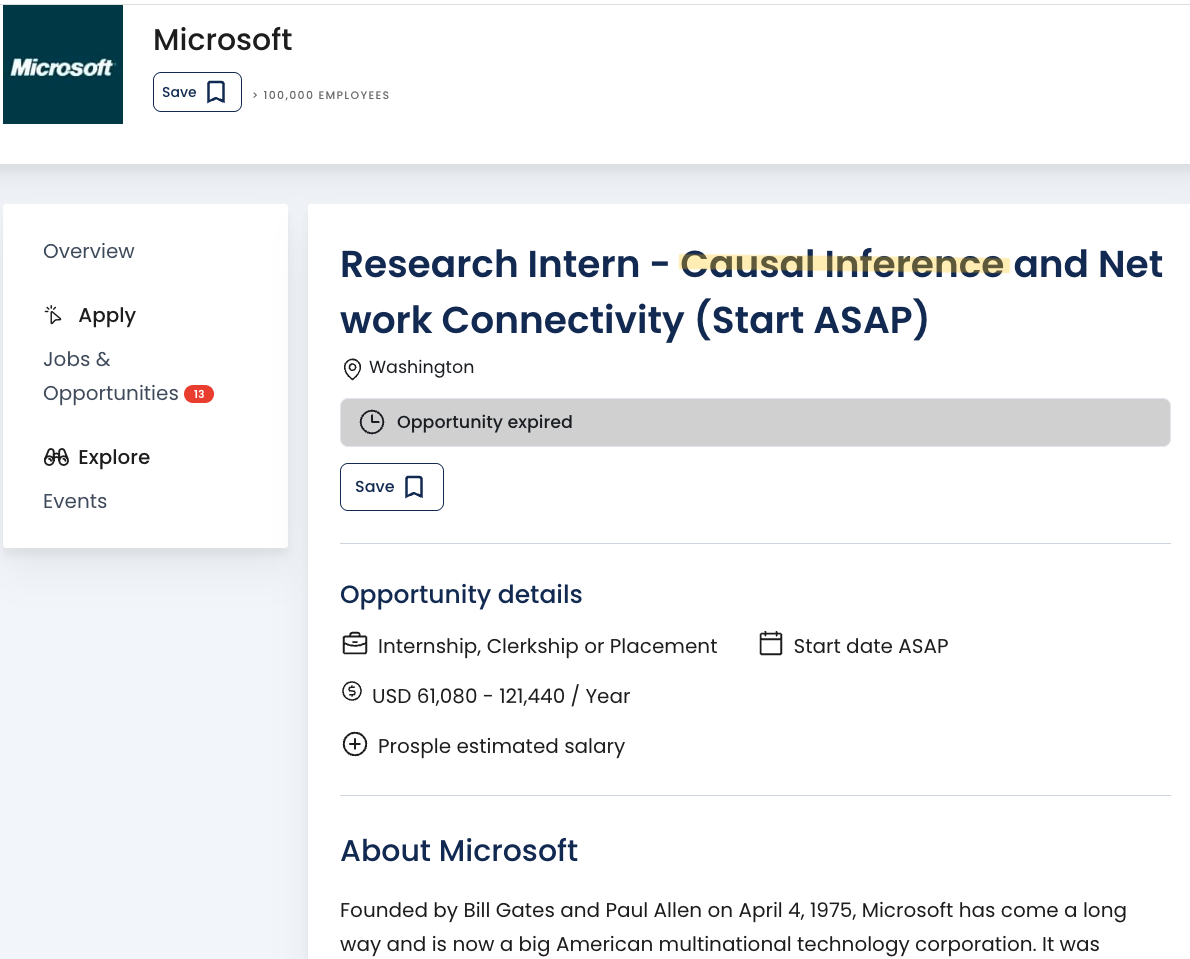This screenshot has height=959, width=1190.
Task: Click the Research Intern job title heading
Action: [x=751, y=292]
